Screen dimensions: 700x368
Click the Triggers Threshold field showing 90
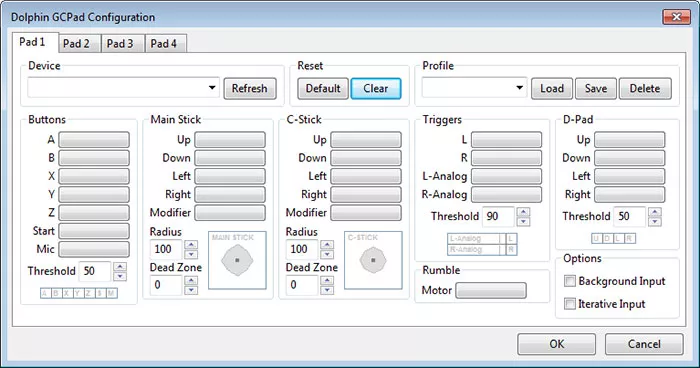coord(499,217)
